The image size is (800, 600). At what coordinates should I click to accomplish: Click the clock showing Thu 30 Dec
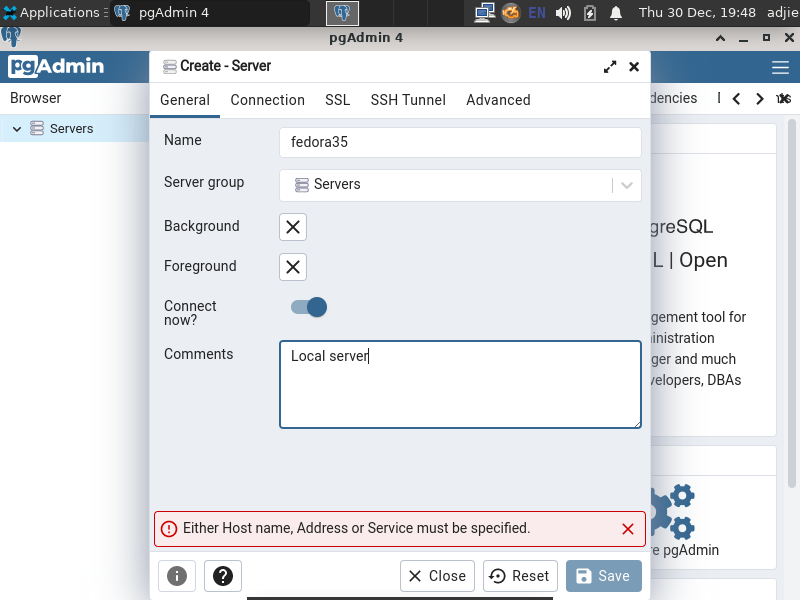[x=697, y=13]
